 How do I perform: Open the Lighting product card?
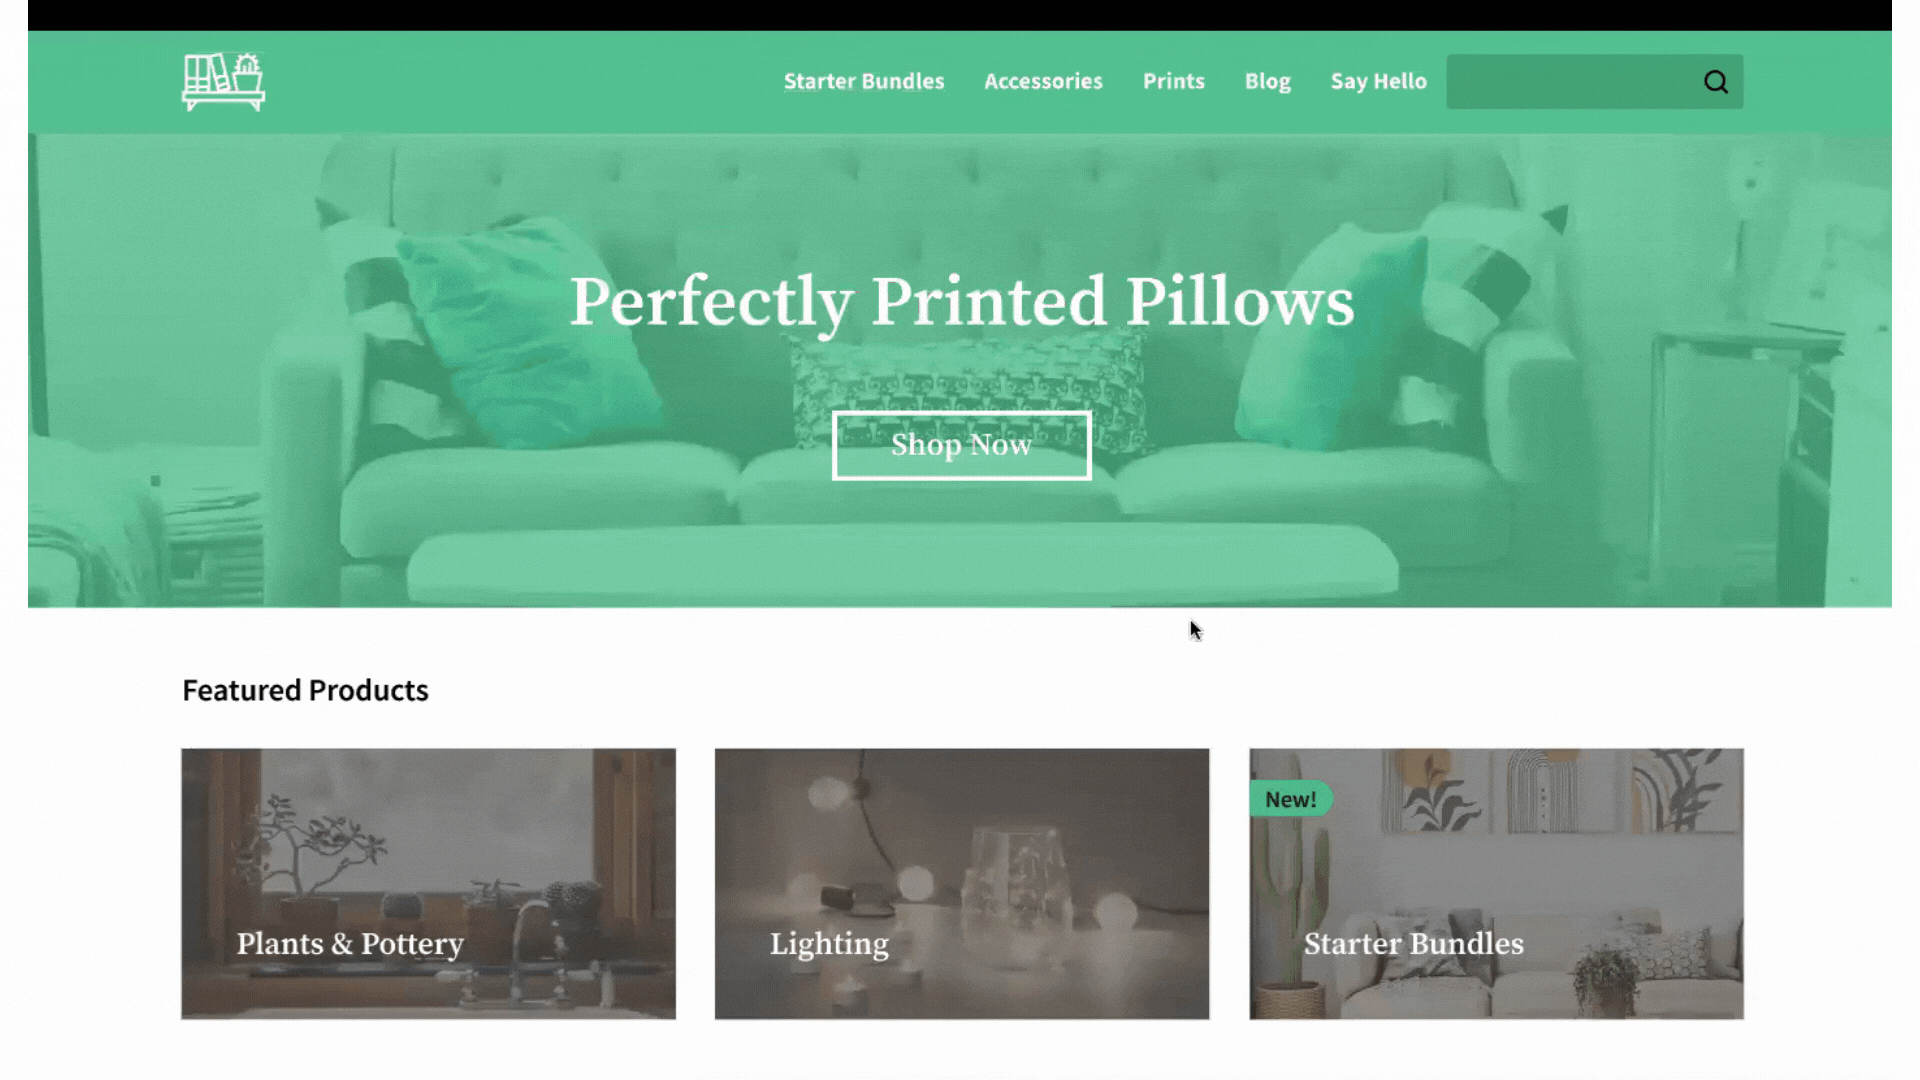tap(962, 884)
